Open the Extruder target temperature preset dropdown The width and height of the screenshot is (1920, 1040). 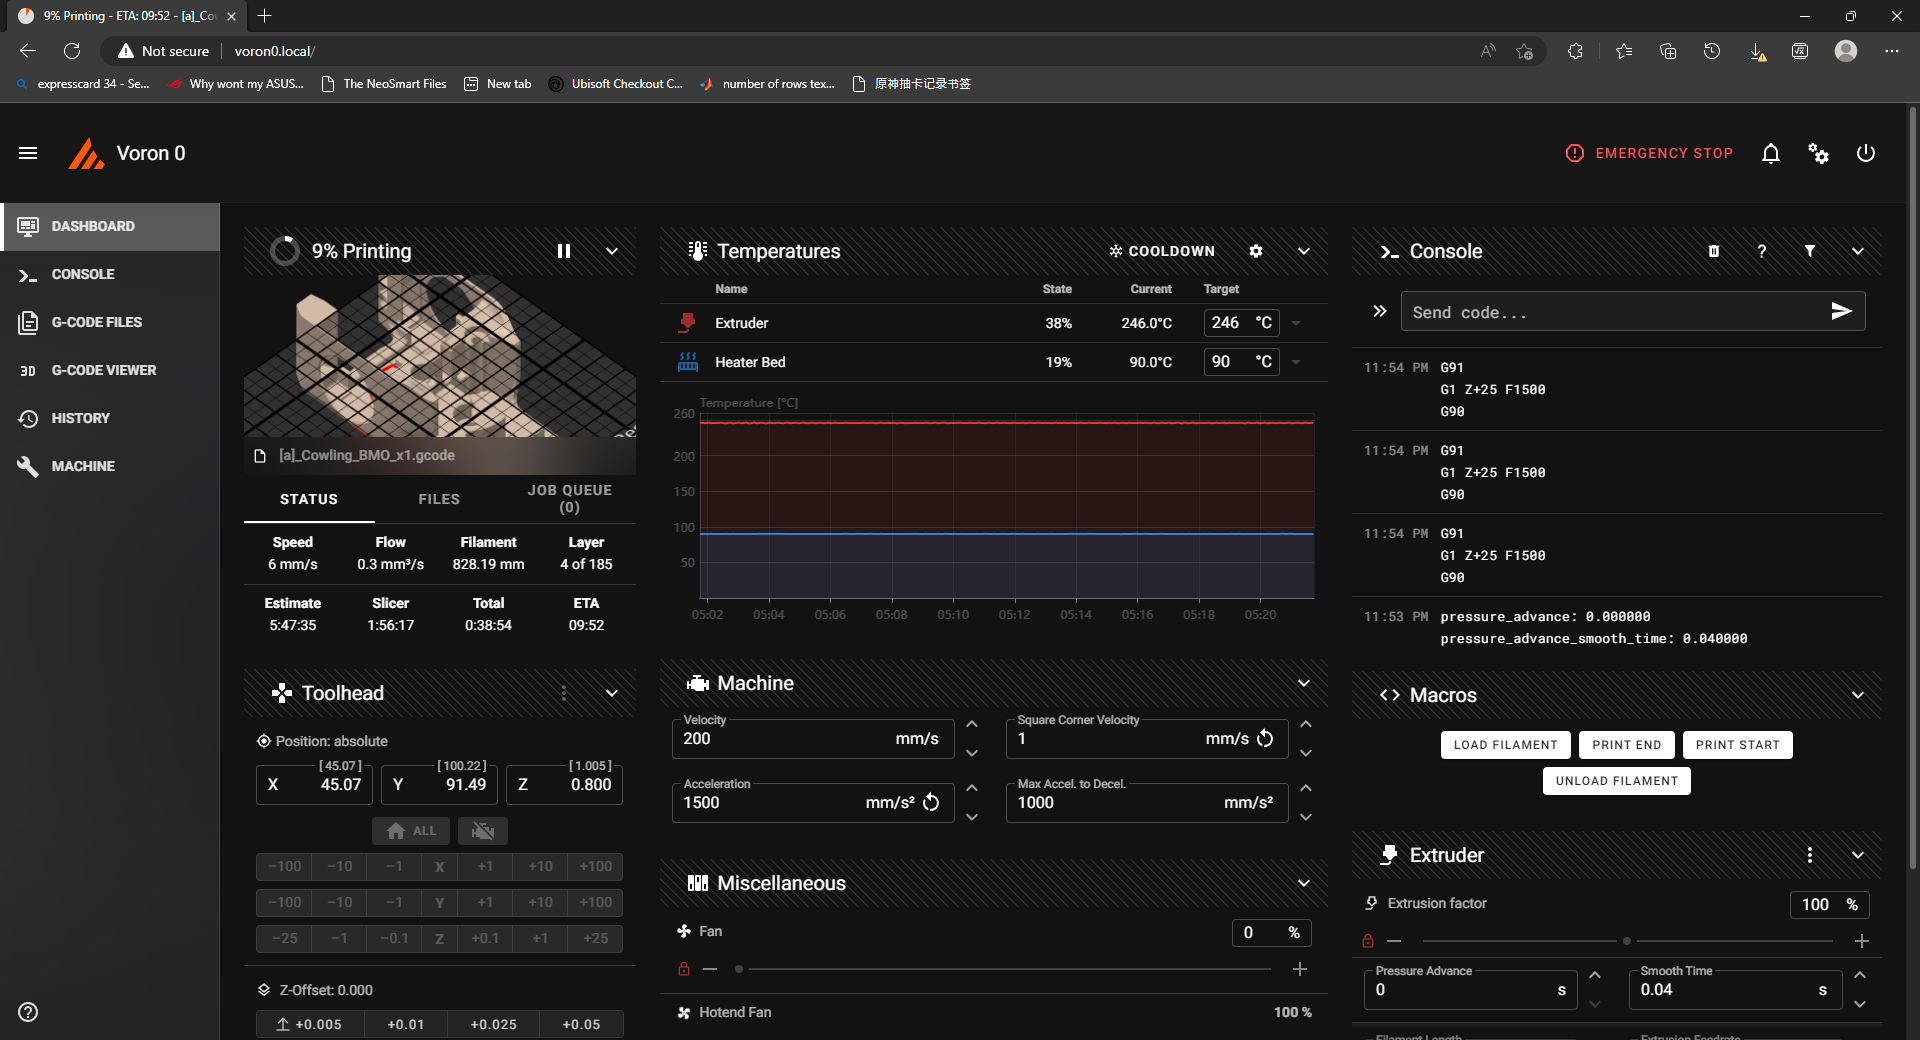pos(1296,323)
